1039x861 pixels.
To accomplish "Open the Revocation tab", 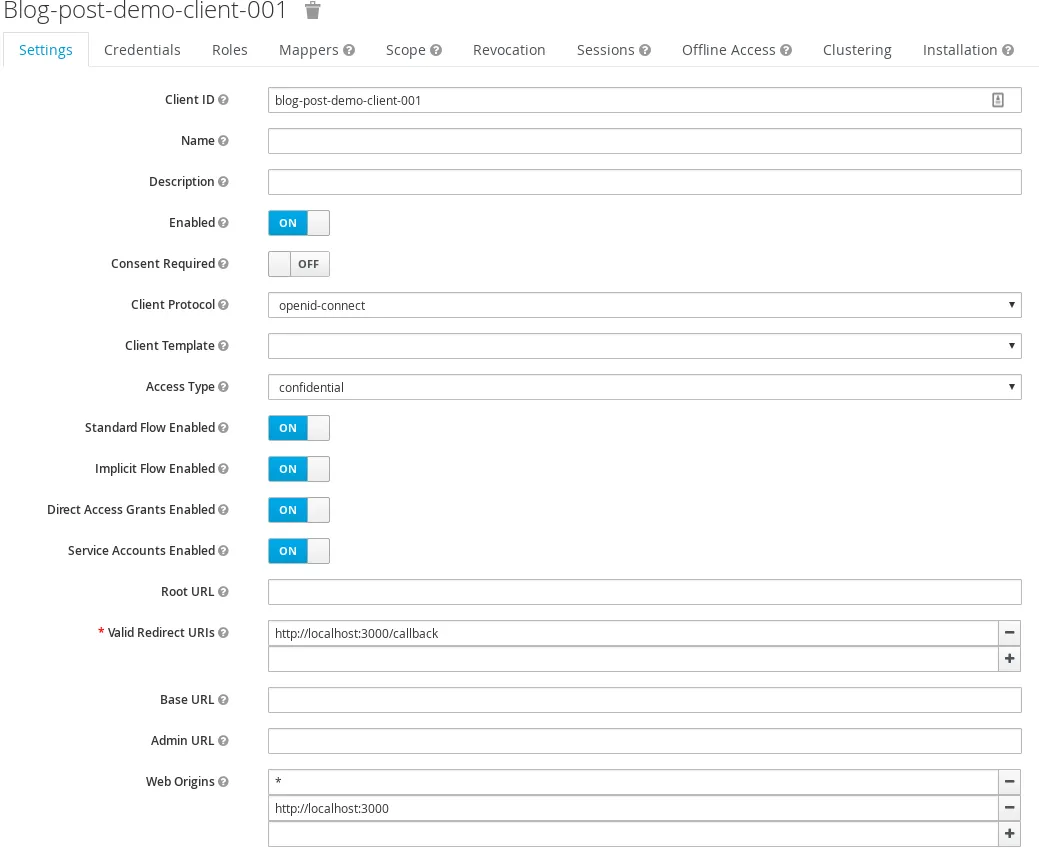I will point(509,50).
